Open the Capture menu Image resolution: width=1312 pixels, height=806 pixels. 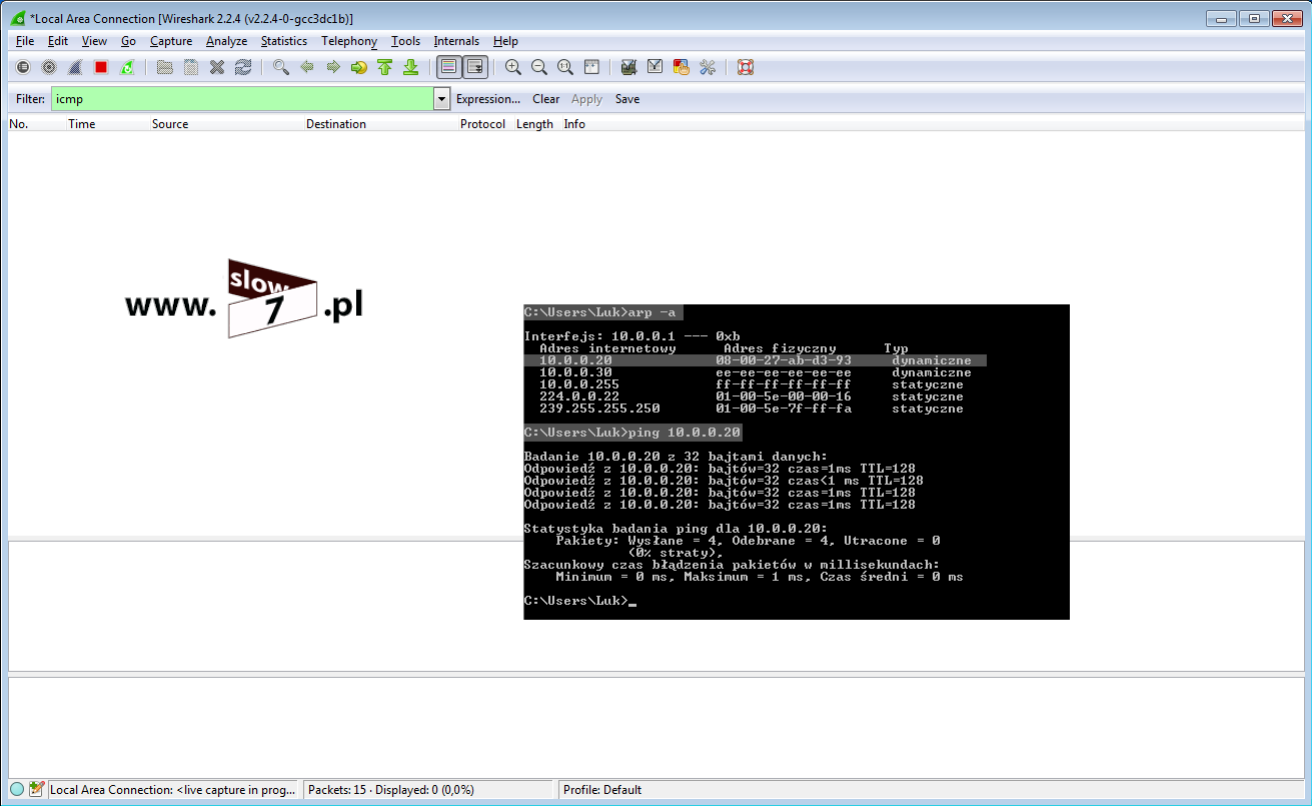coord(171,41)
